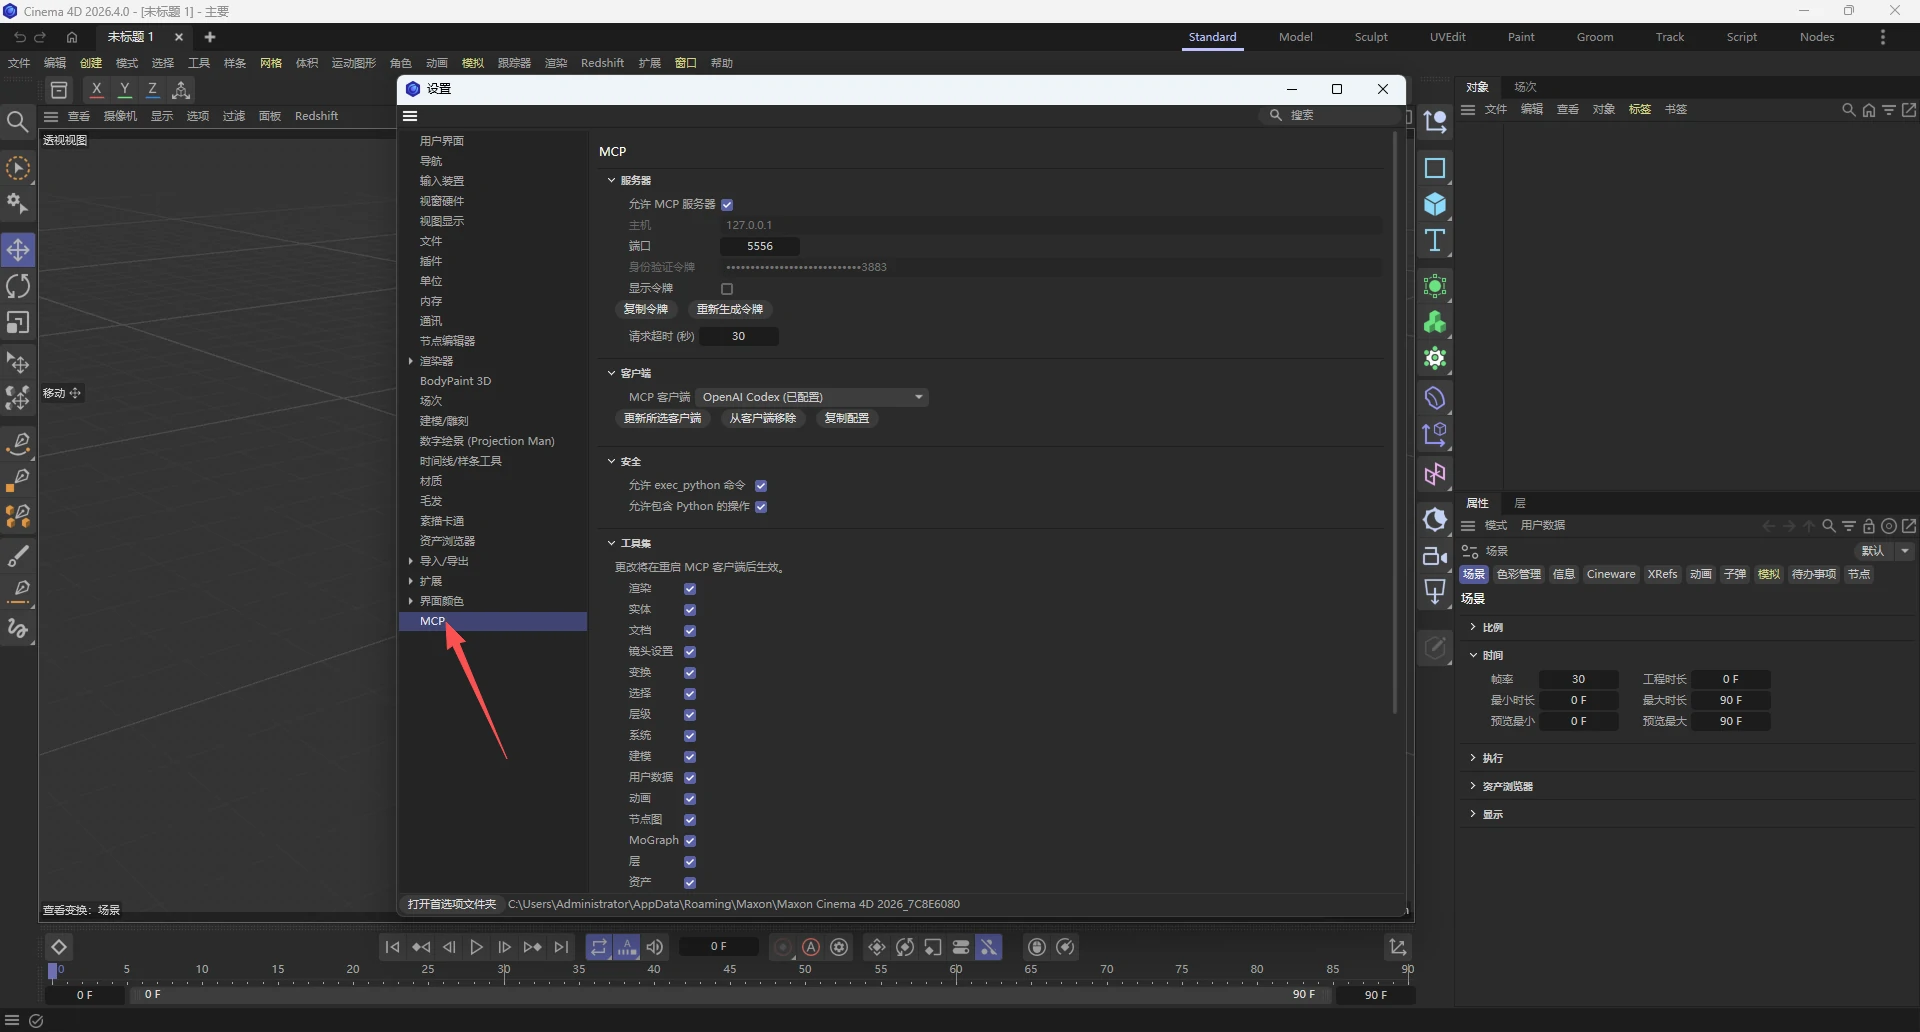The width and height of the screenshot is (1920, 1032).
Task: Click the viewport search magnifier icon
Action: click(17, 122)
